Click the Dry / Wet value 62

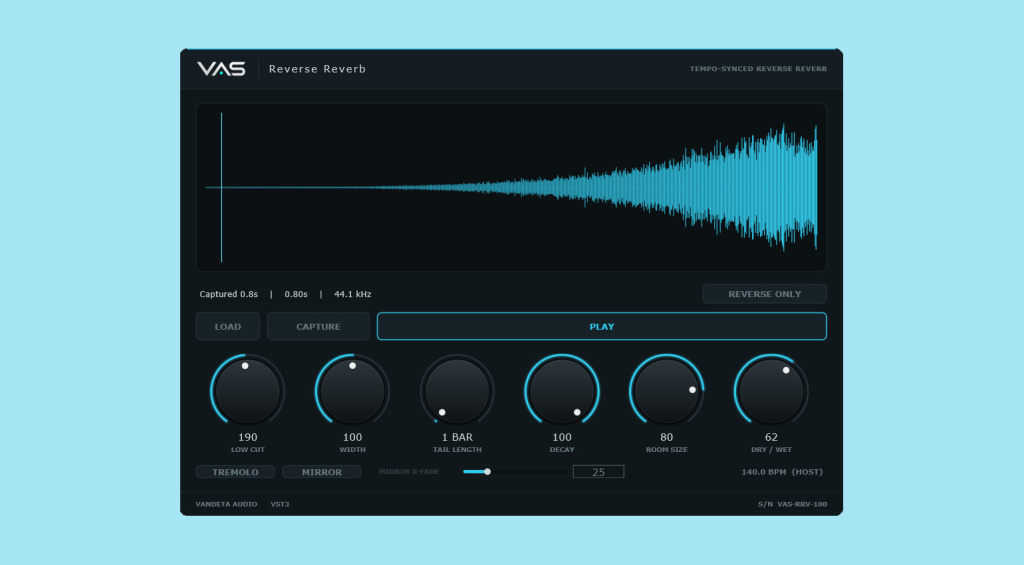point(771,437)
